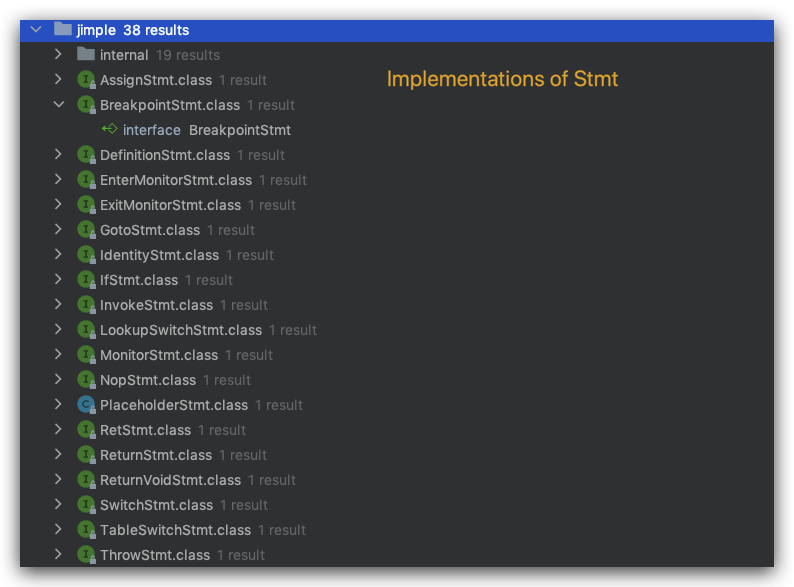Expand the IfStmt.class node
Image resolution: width=794 pixels, height=587 pixels.
(59, 280)
